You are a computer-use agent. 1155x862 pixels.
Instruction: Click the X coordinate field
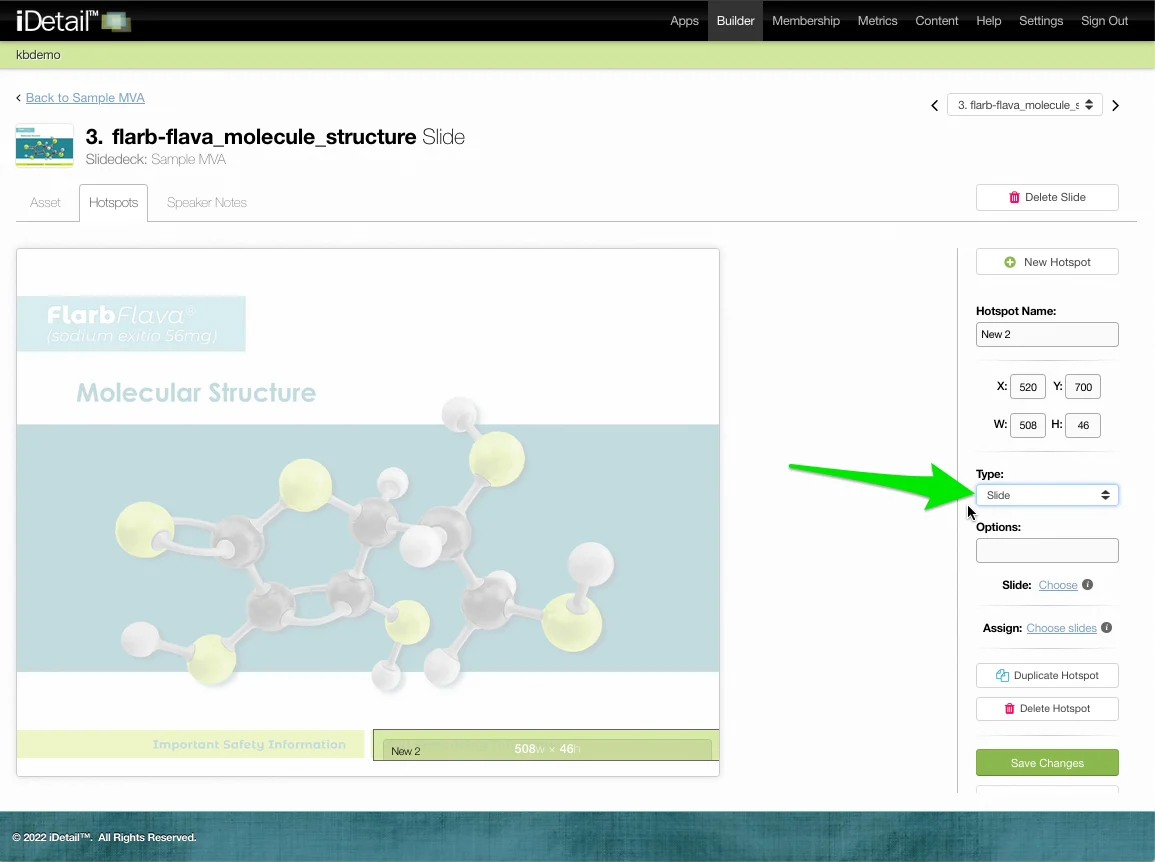1028,387
